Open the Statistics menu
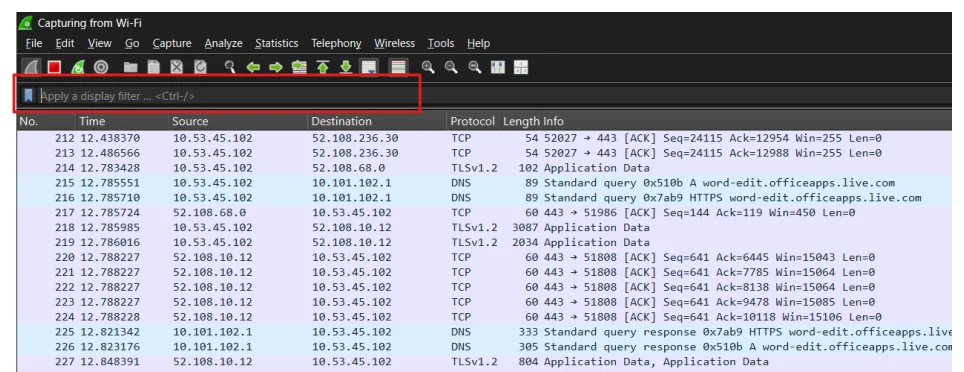 point(277,43)
